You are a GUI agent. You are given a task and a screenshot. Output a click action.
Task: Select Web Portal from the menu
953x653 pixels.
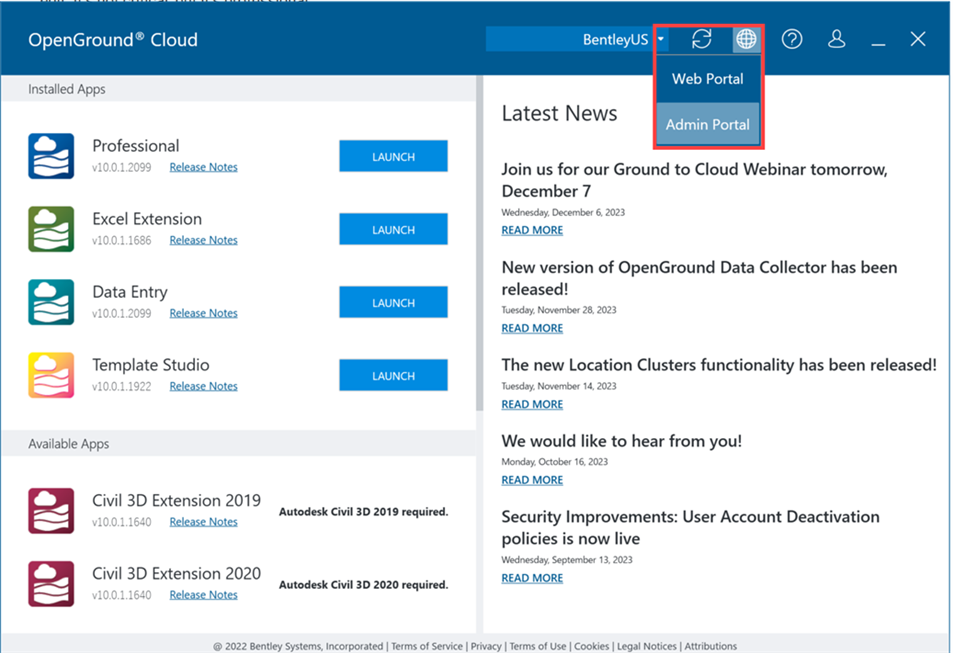coord(707,79)
